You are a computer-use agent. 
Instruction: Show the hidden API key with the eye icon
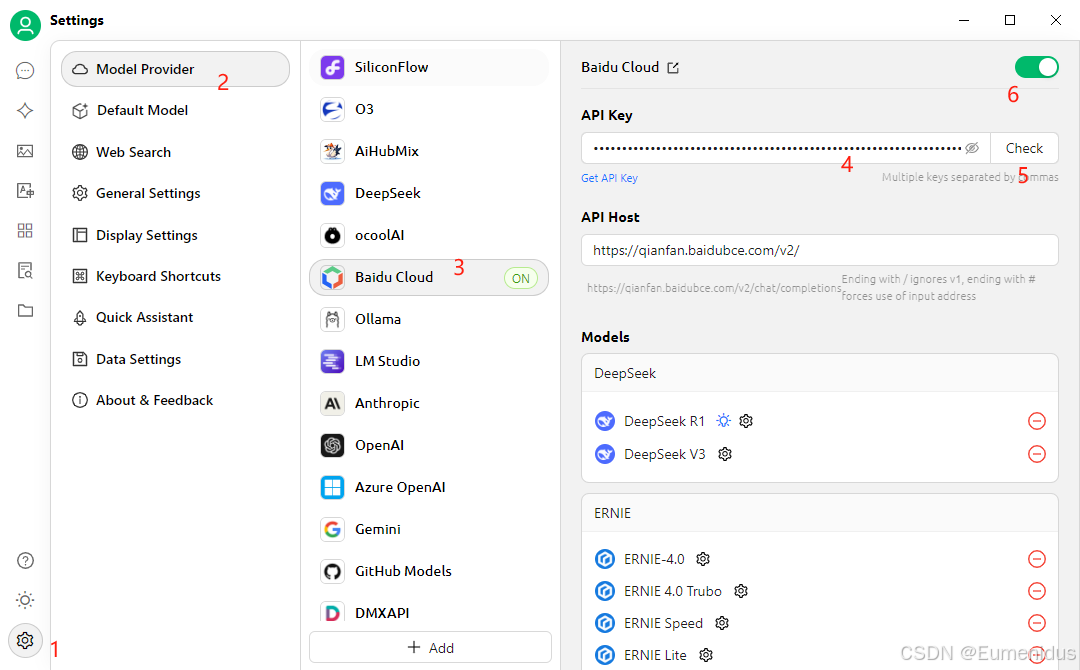pyautogui.click(x=972, y=148)
